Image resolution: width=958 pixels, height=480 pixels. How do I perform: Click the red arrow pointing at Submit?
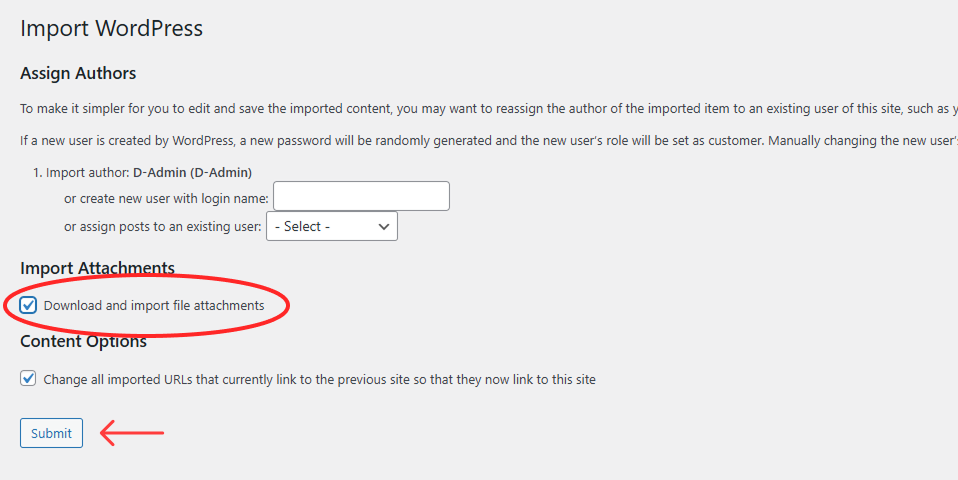pyautogui.click(x=133, y=433)
